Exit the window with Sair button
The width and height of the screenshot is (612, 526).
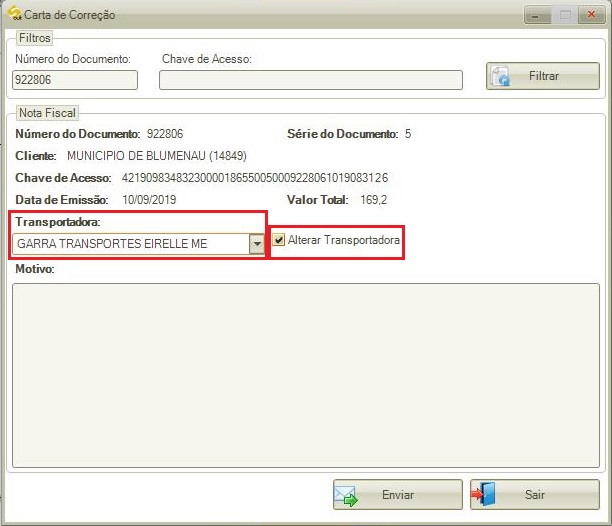click(534, 494)
